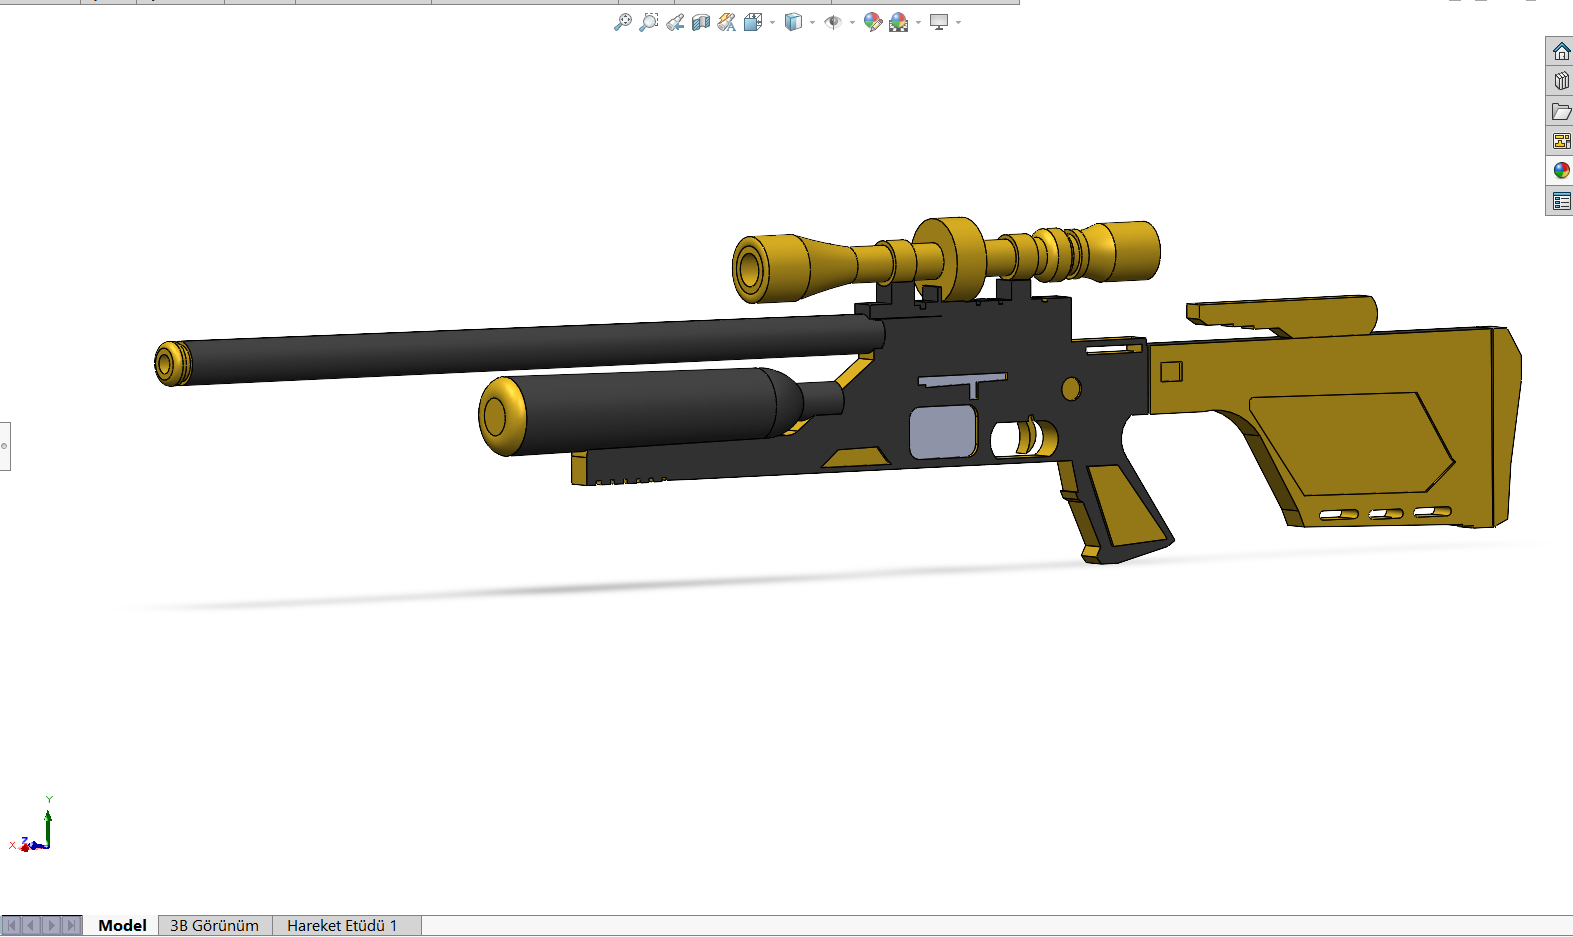Open Edit Appearance tool
The image size is (1573, 937).
(873, 22)
